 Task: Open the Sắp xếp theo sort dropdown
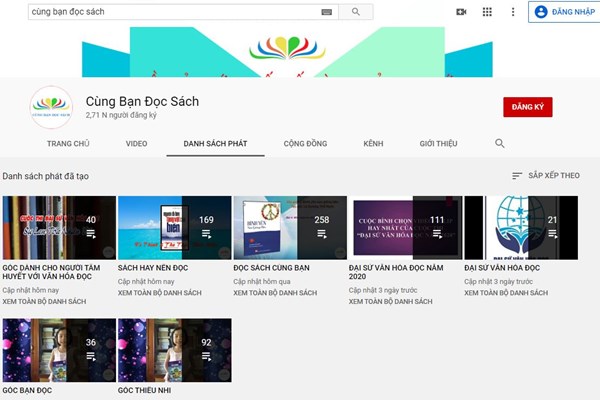point(546,176)
